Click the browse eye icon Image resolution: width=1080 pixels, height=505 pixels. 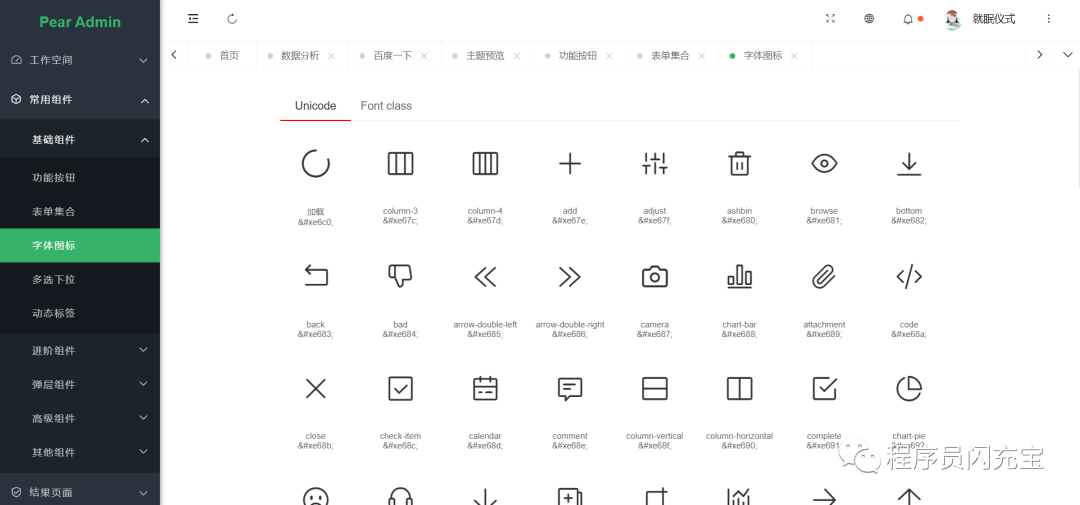(x=824, y=164)
